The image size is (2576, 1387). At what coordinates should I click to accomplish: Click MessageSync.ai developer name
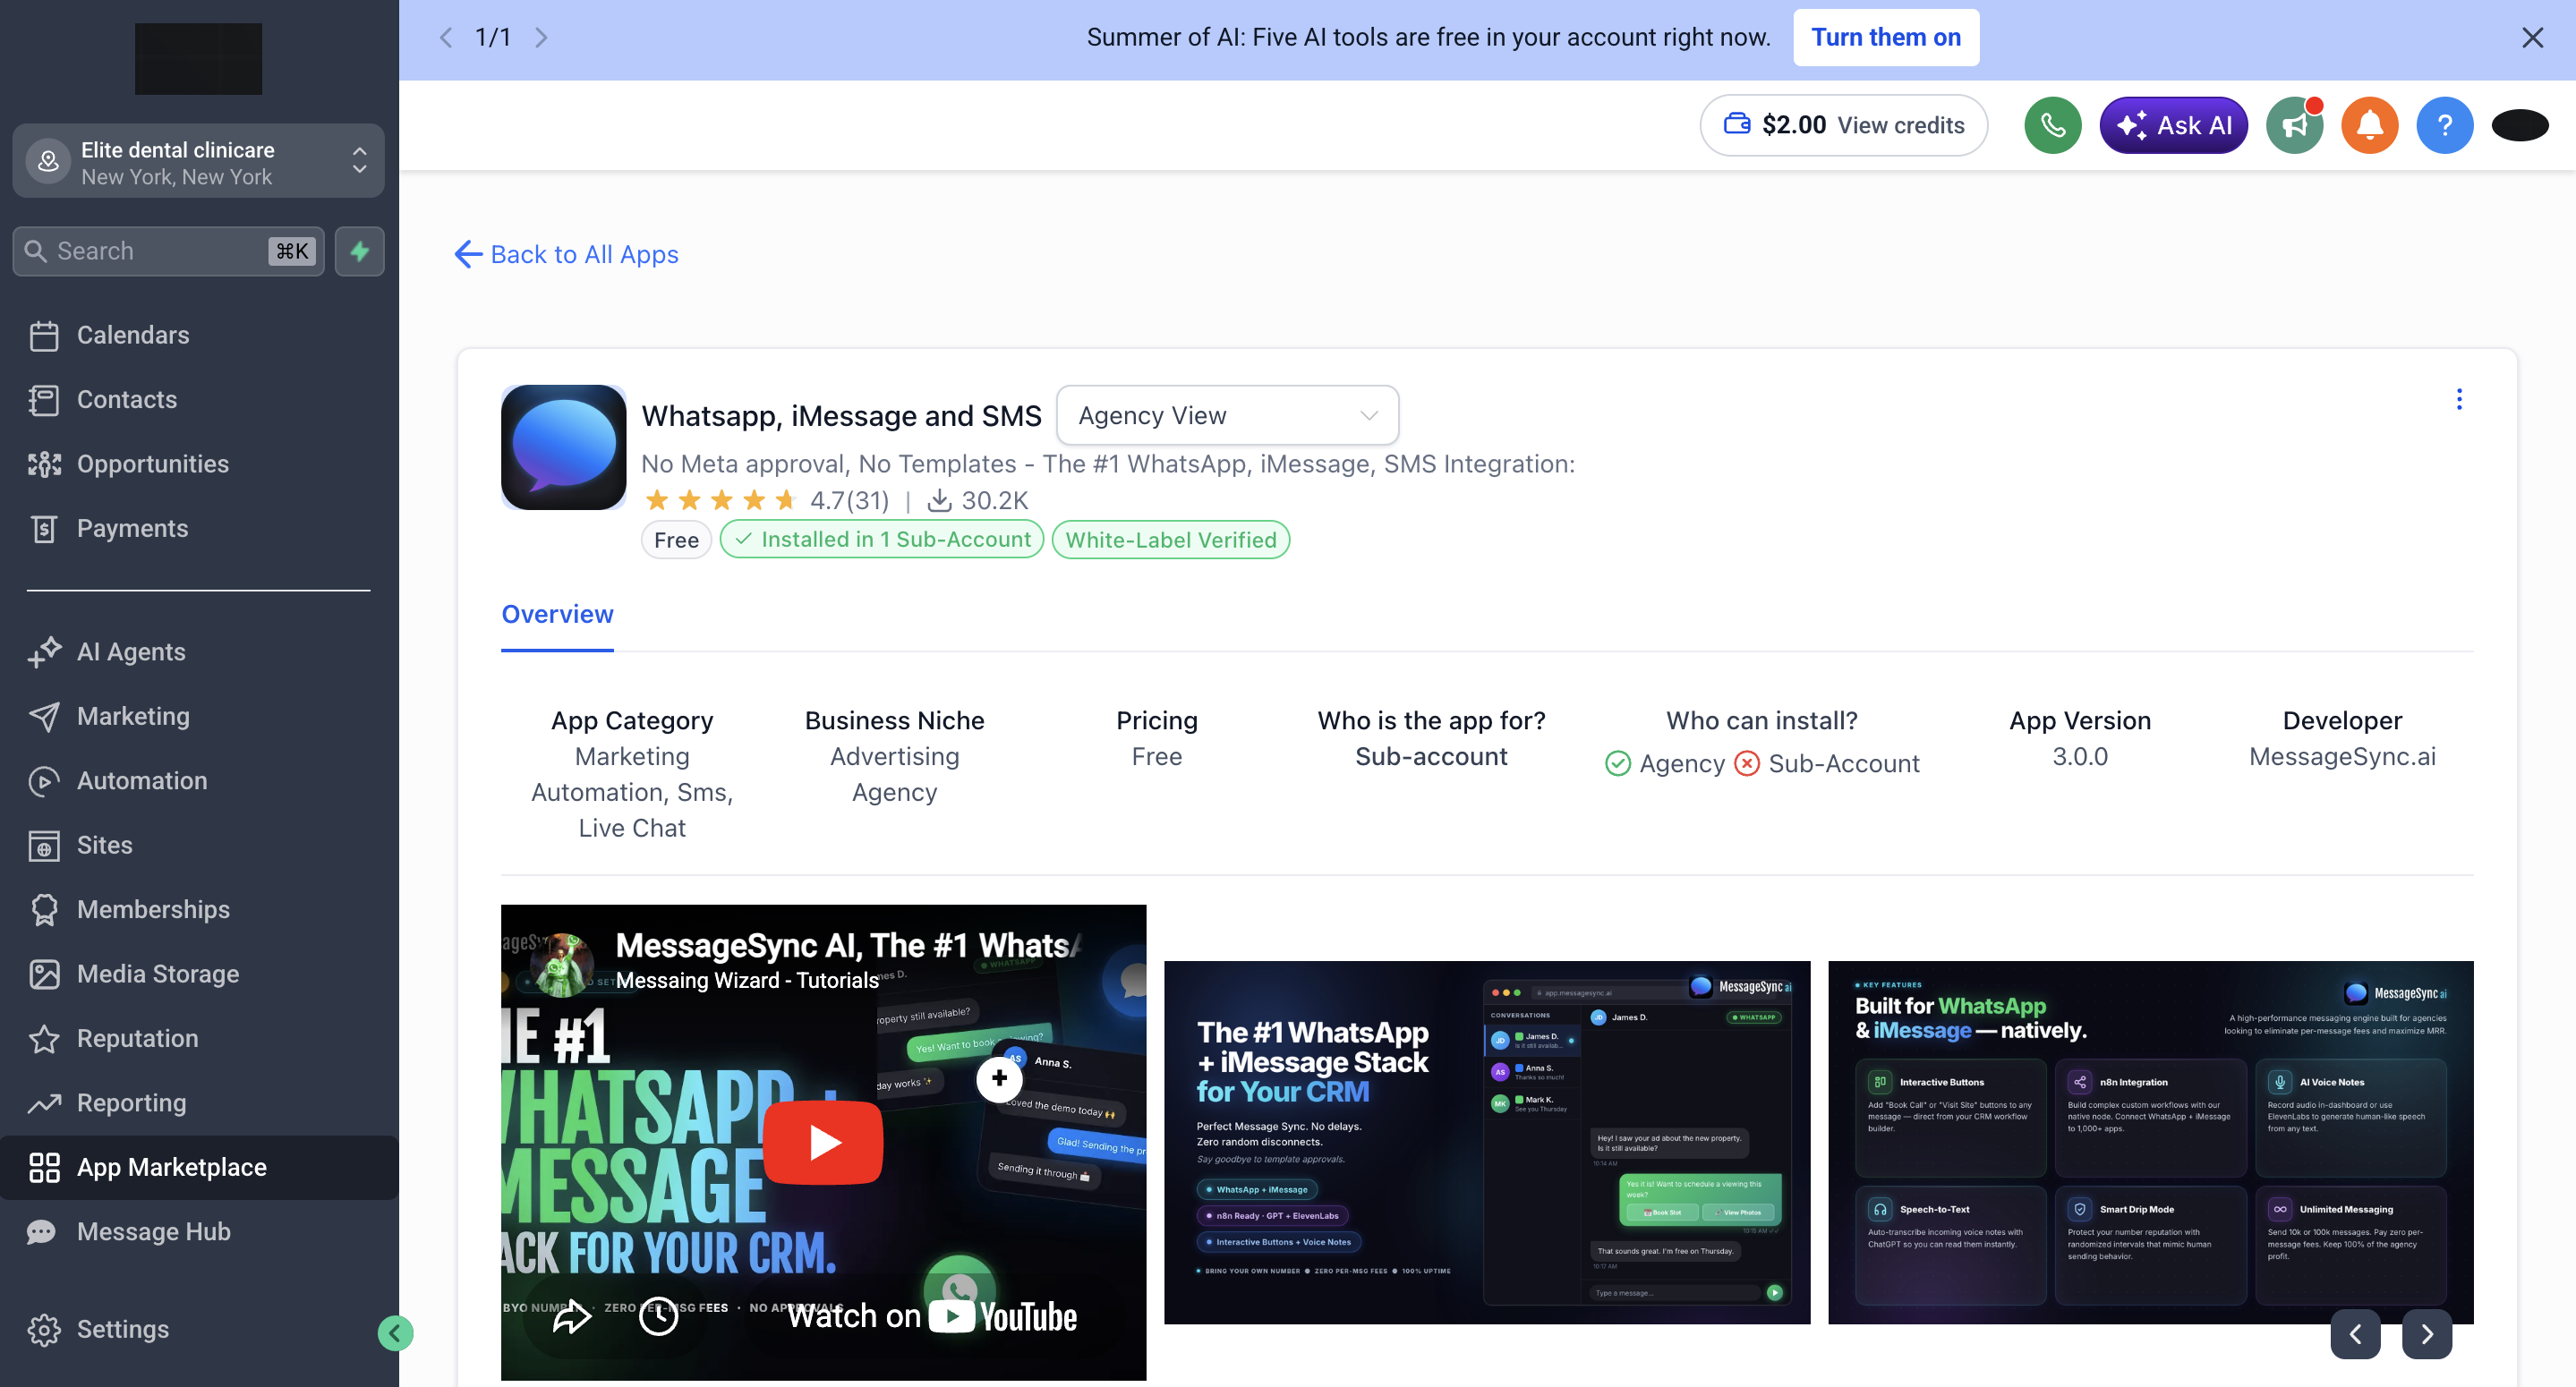[x=2342, y=757]
